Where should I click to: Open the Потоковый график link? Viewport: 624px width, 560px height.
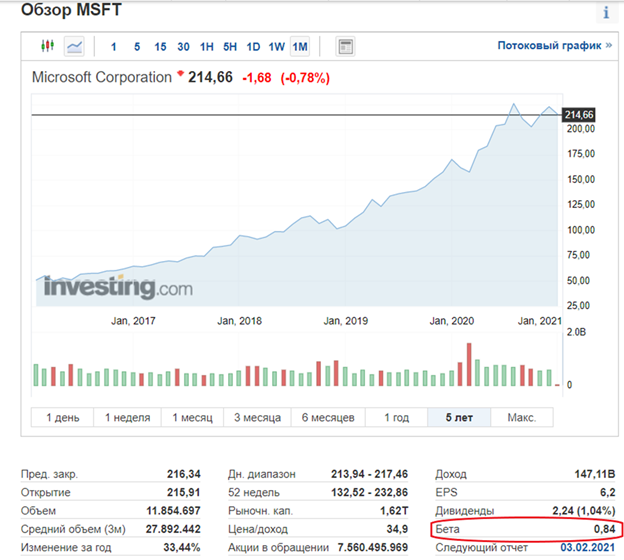coord(554,45)
